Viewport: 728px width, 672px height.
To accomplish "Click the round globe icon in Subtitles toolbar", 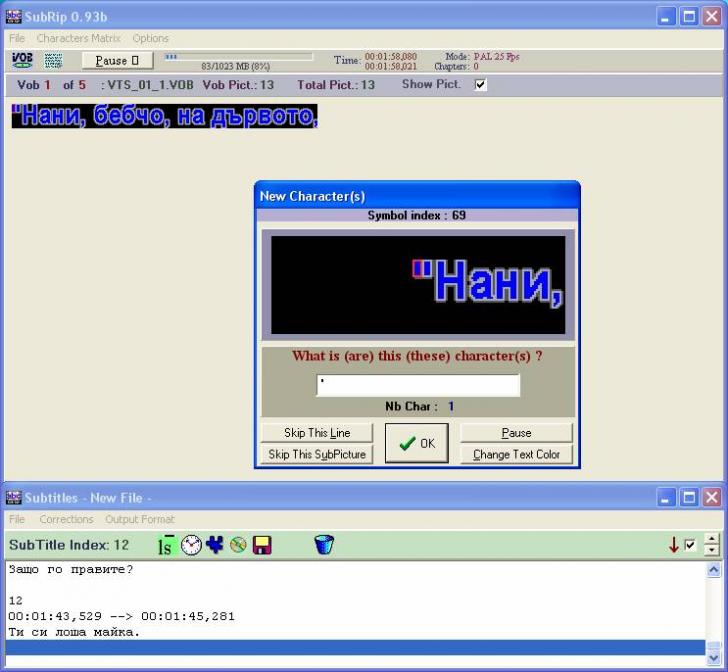I will [238, 545].
